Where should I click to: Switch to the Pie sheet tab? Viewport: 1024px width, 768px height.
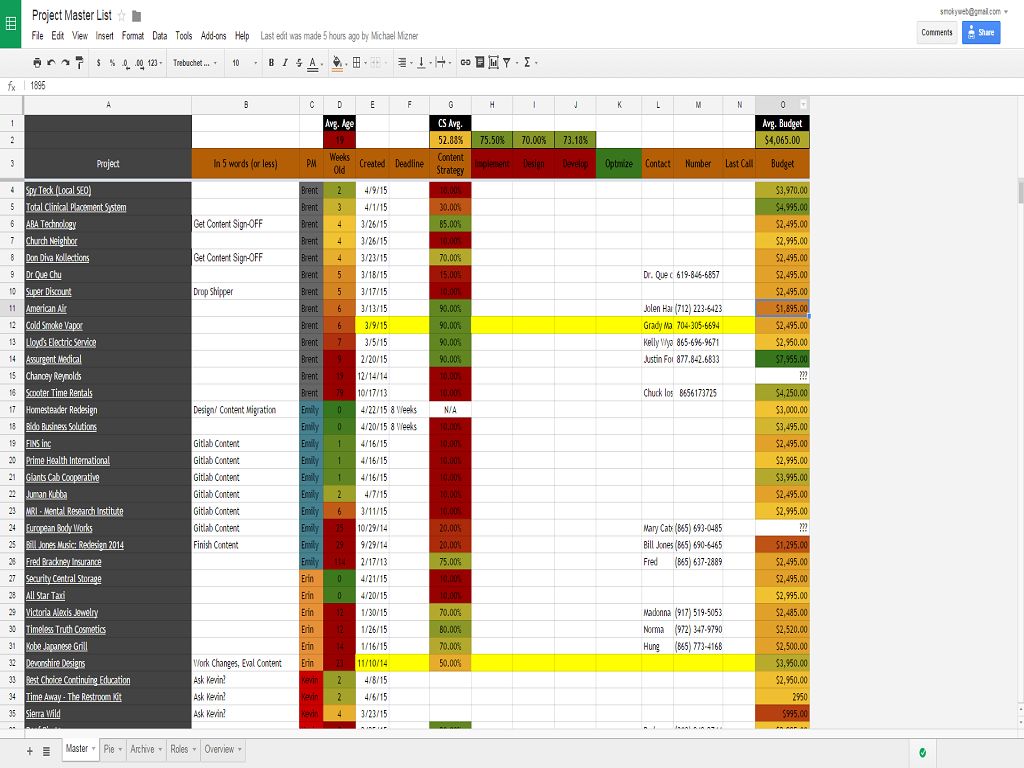[x=113, y=749]
